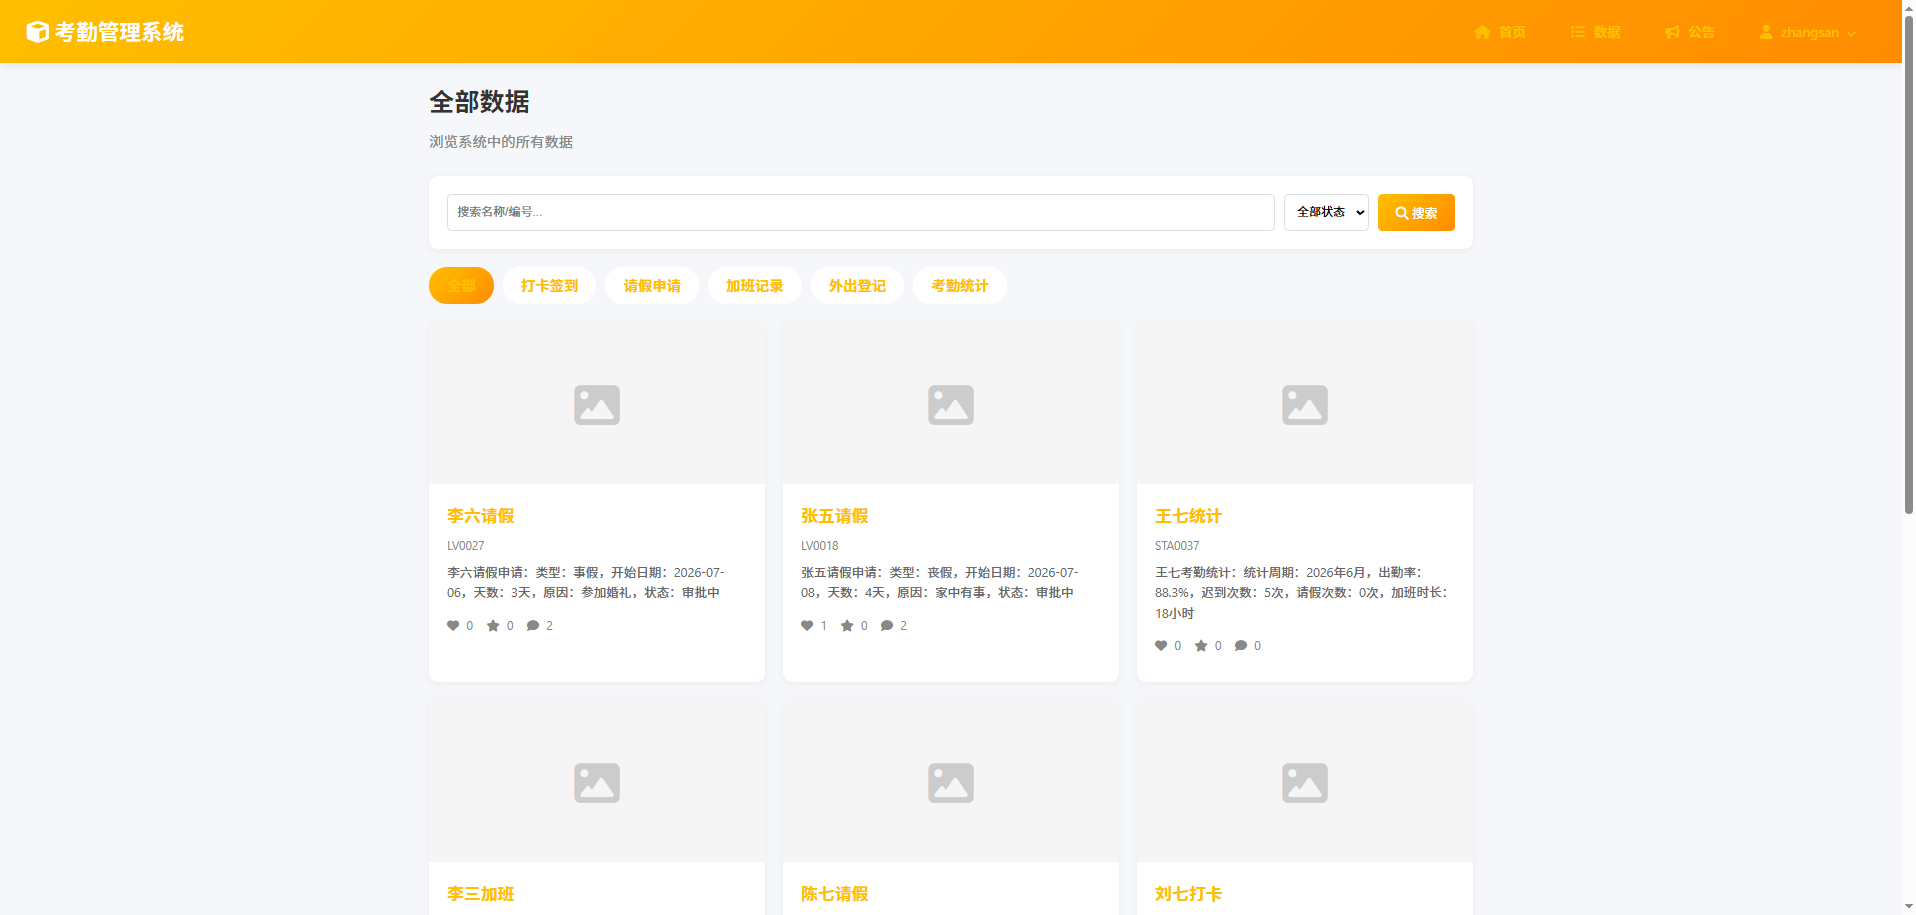Select the 全部 category tab

click(x=461, y=285)
